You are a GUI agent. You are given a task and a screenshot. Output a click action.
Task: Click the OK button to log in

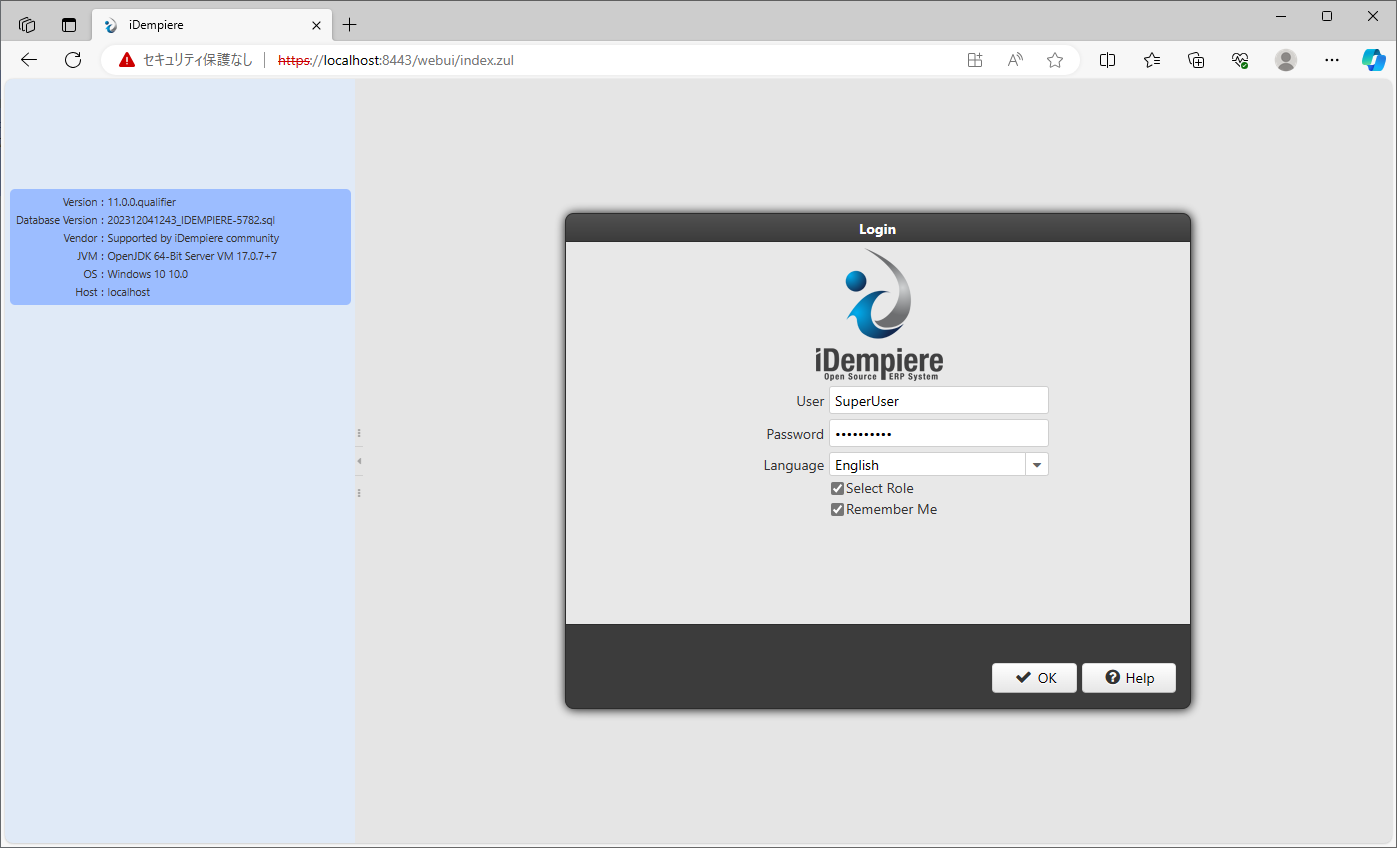point(1034,678)
